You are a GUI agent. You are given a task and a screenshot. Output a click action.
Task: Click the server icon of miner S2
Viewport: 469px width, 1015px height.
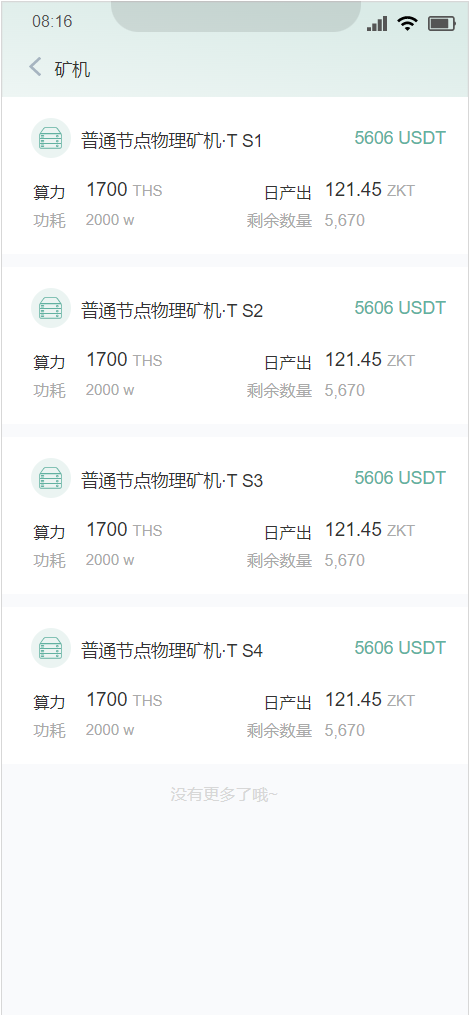click(x=50, y=308)
